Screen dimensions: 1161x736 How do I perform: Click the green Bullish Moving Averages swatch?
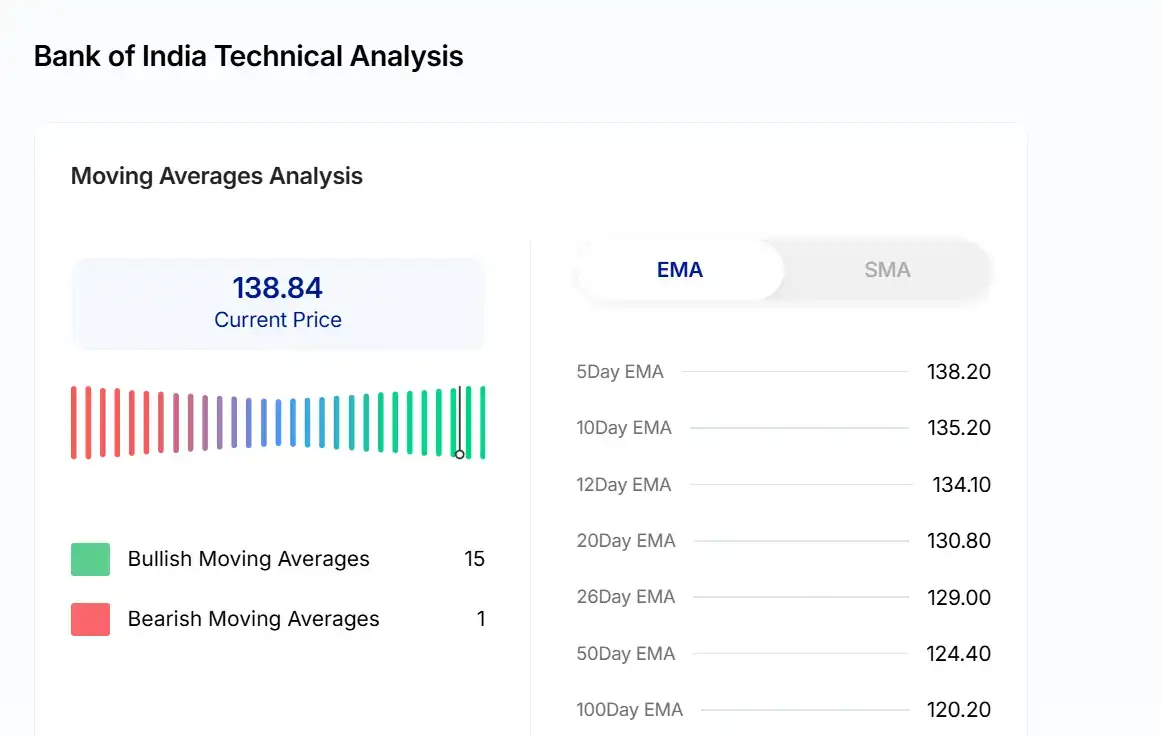90,559
